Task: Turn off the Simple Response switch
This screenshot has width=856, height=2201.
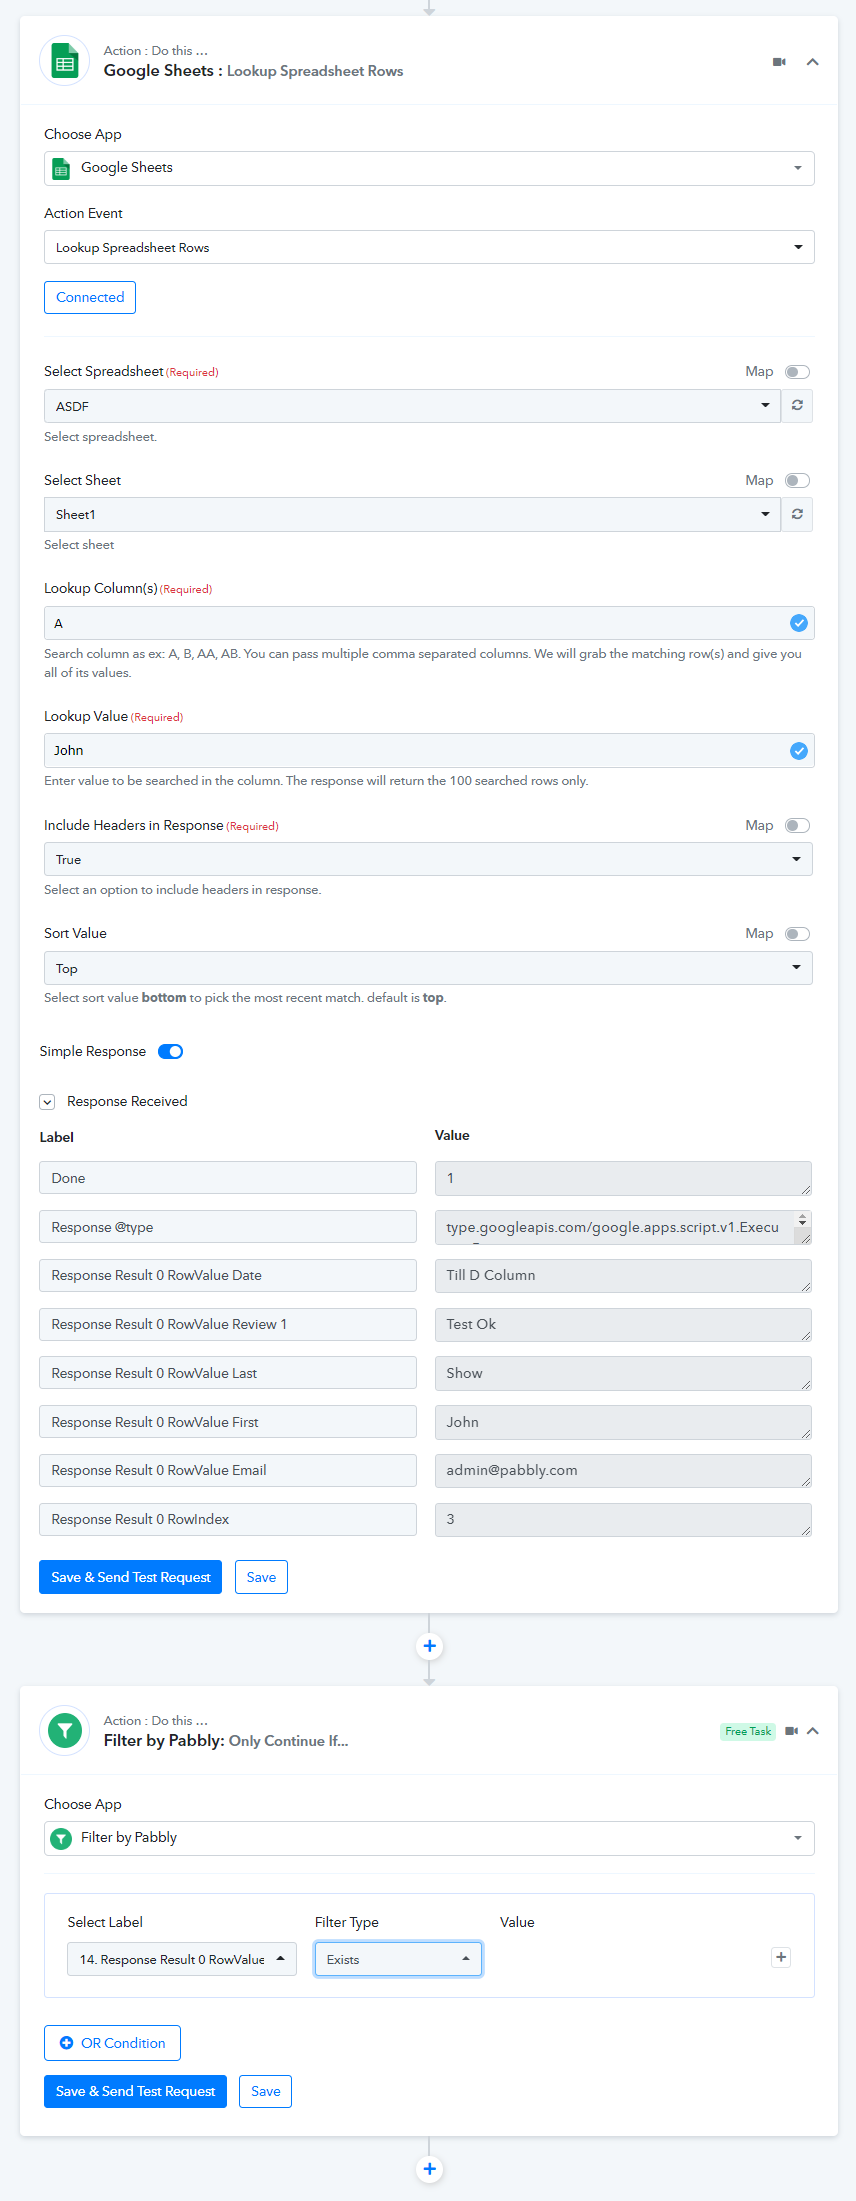Action: (171, 1051)
